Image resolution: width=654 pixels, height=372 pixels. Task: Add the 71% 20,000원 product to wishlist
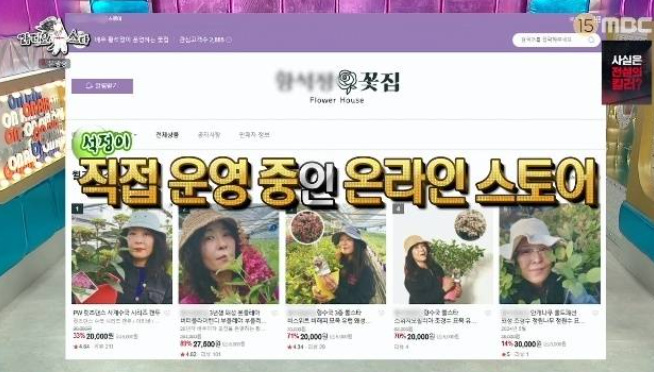[381, 312]
